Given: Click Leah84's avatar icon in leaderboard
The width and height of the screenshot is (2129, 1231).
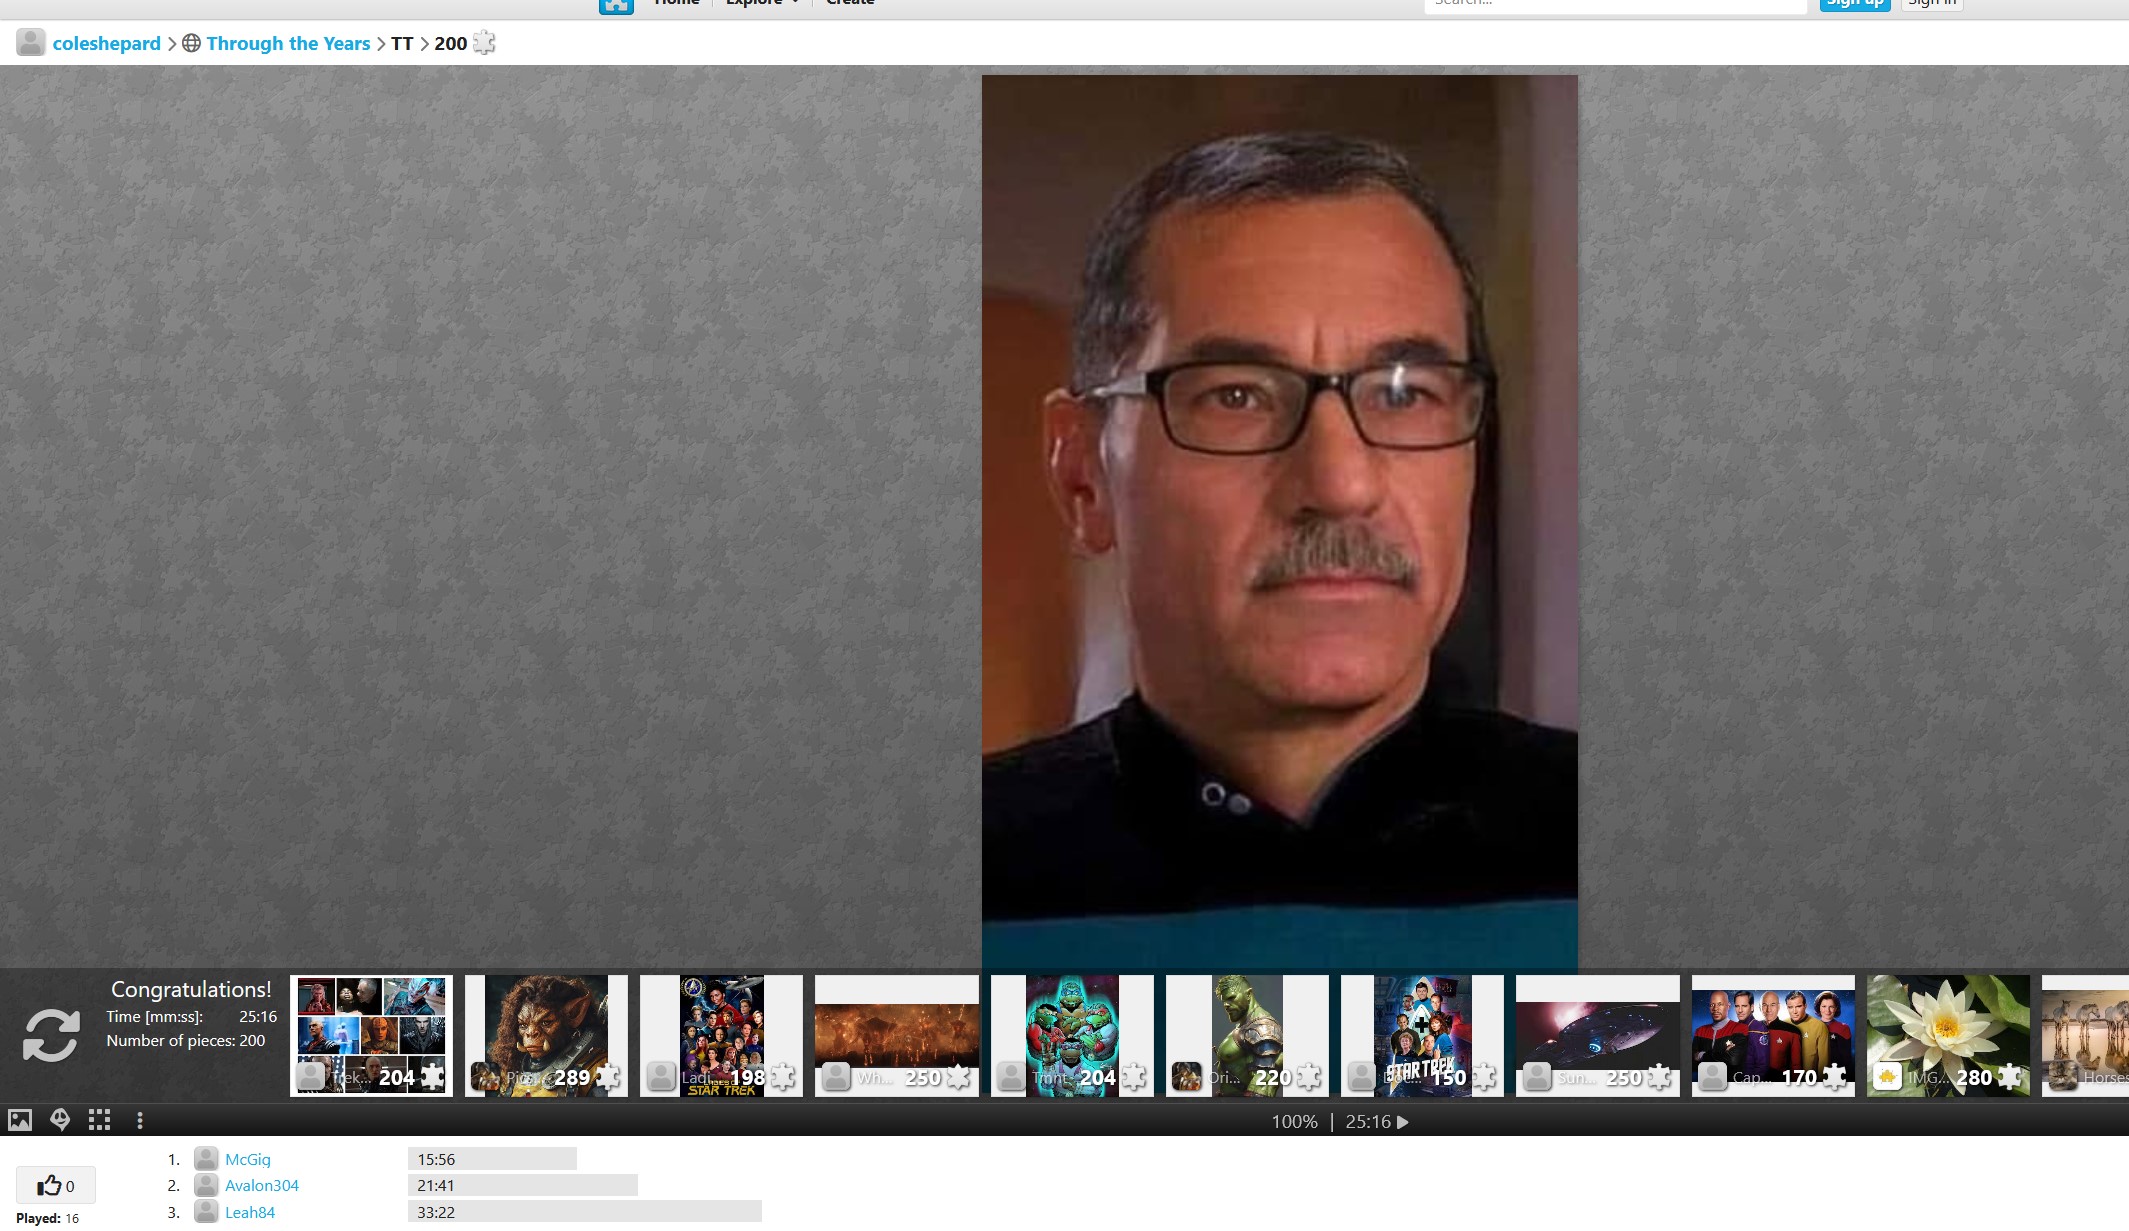Looking at the screenshot, I should 206,1212.
